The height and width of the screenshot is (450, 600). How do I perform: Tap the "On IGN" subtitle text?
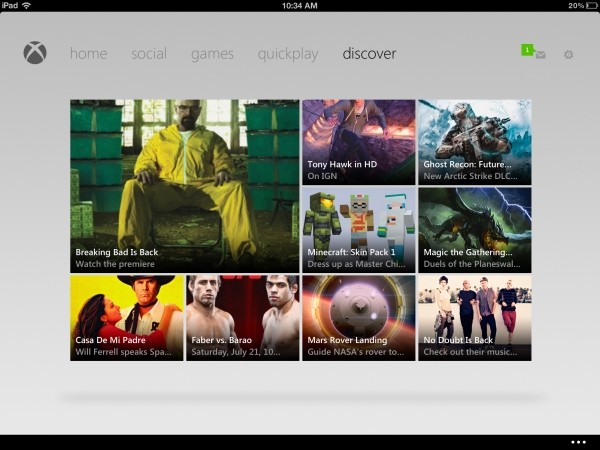pyautogui.click(x=322, y=176)
